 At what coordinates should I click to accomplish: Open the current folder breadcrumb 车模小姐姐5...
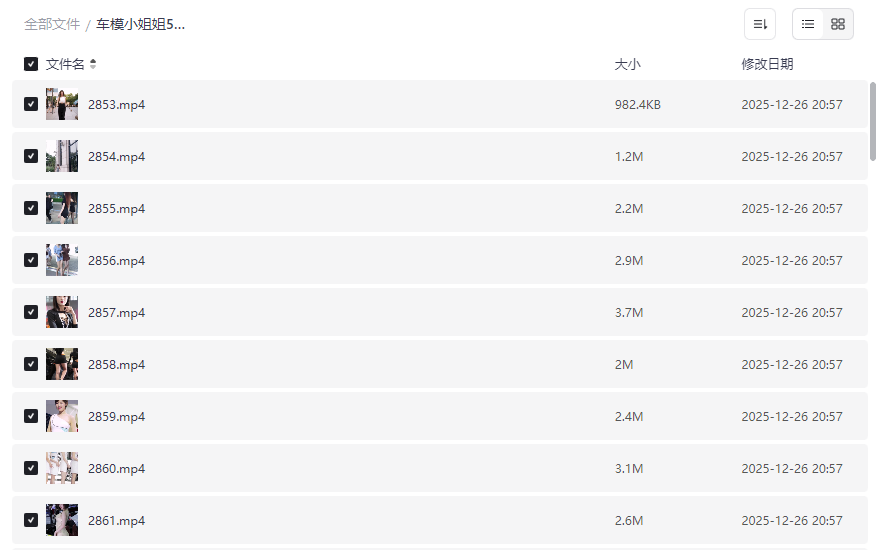coord(141,24)
